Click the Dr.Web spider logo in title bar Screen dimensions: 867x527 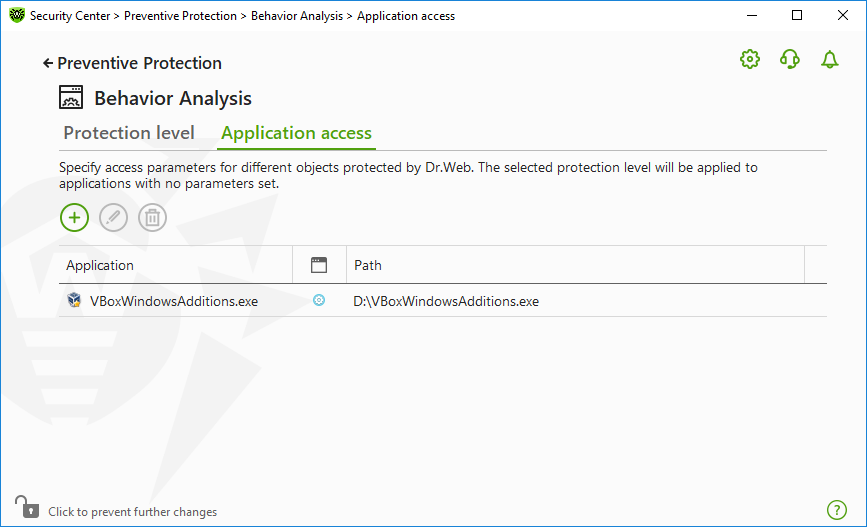(x=17, y=15)
